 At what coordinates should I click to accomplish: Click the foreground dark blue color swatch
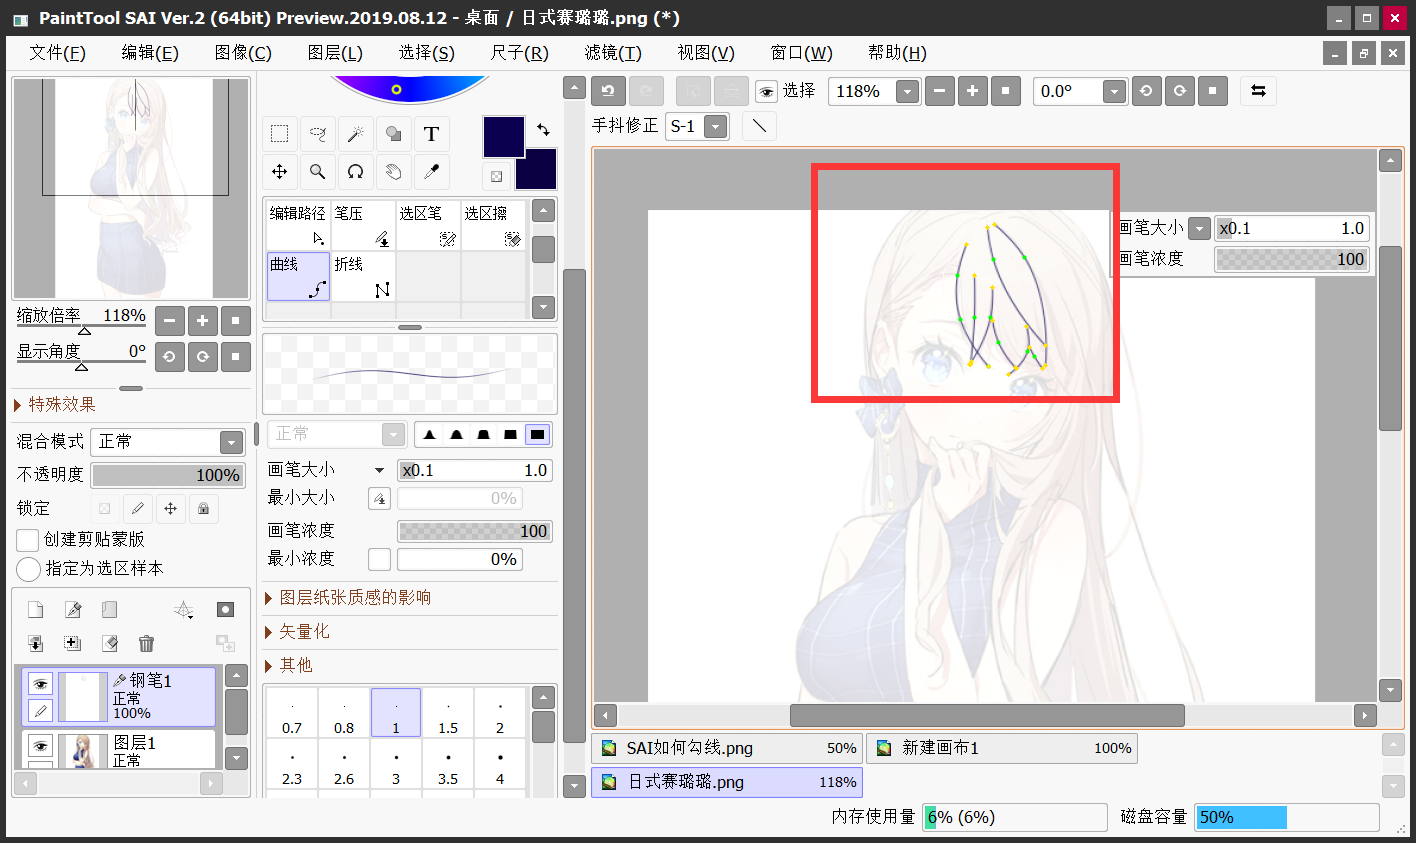pos(504,136)
